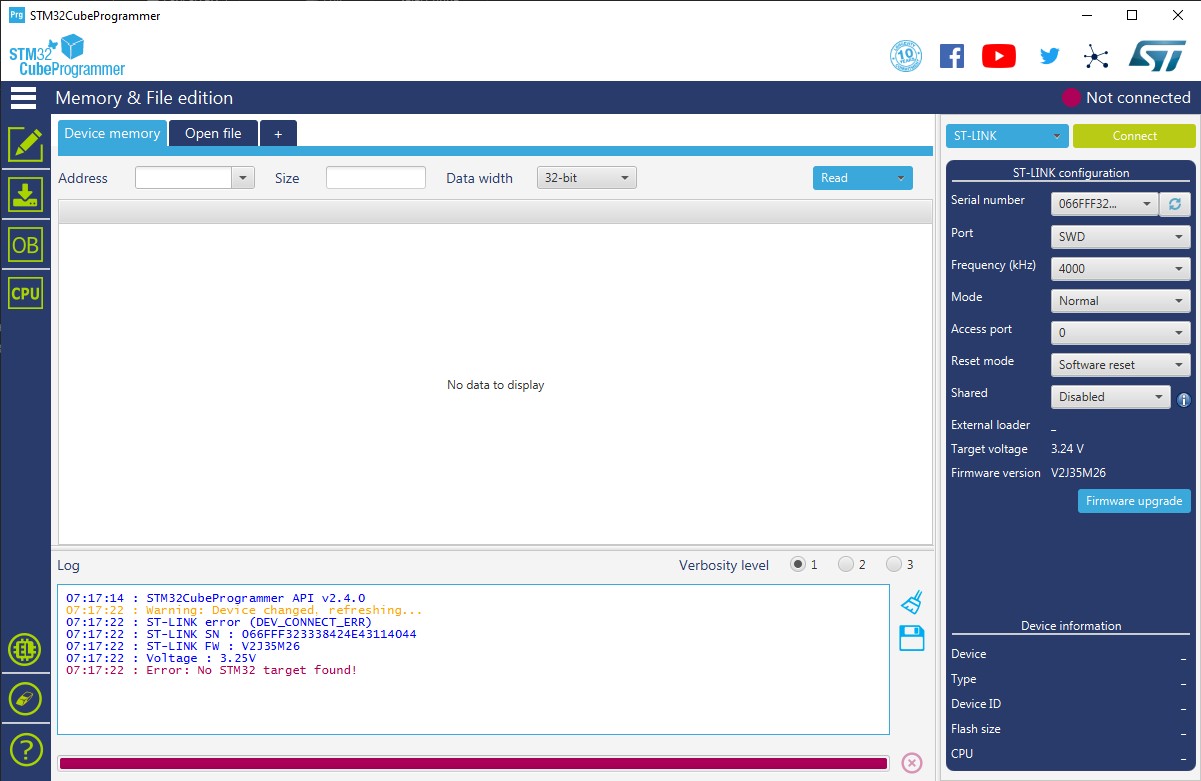Click log line 'STM32CubeProgrammer API v2.4.0'
The height and width of the screenshot is (781, 1201).
tap(216, 598)
